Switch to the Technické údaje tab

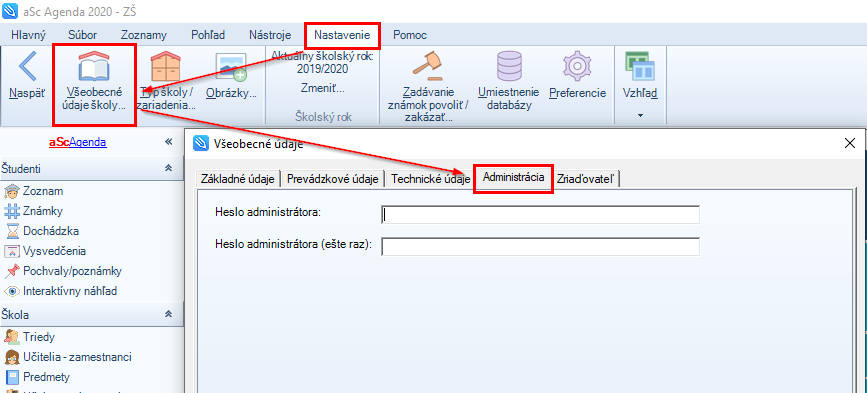pyautogui.click(x=431, y=179)
